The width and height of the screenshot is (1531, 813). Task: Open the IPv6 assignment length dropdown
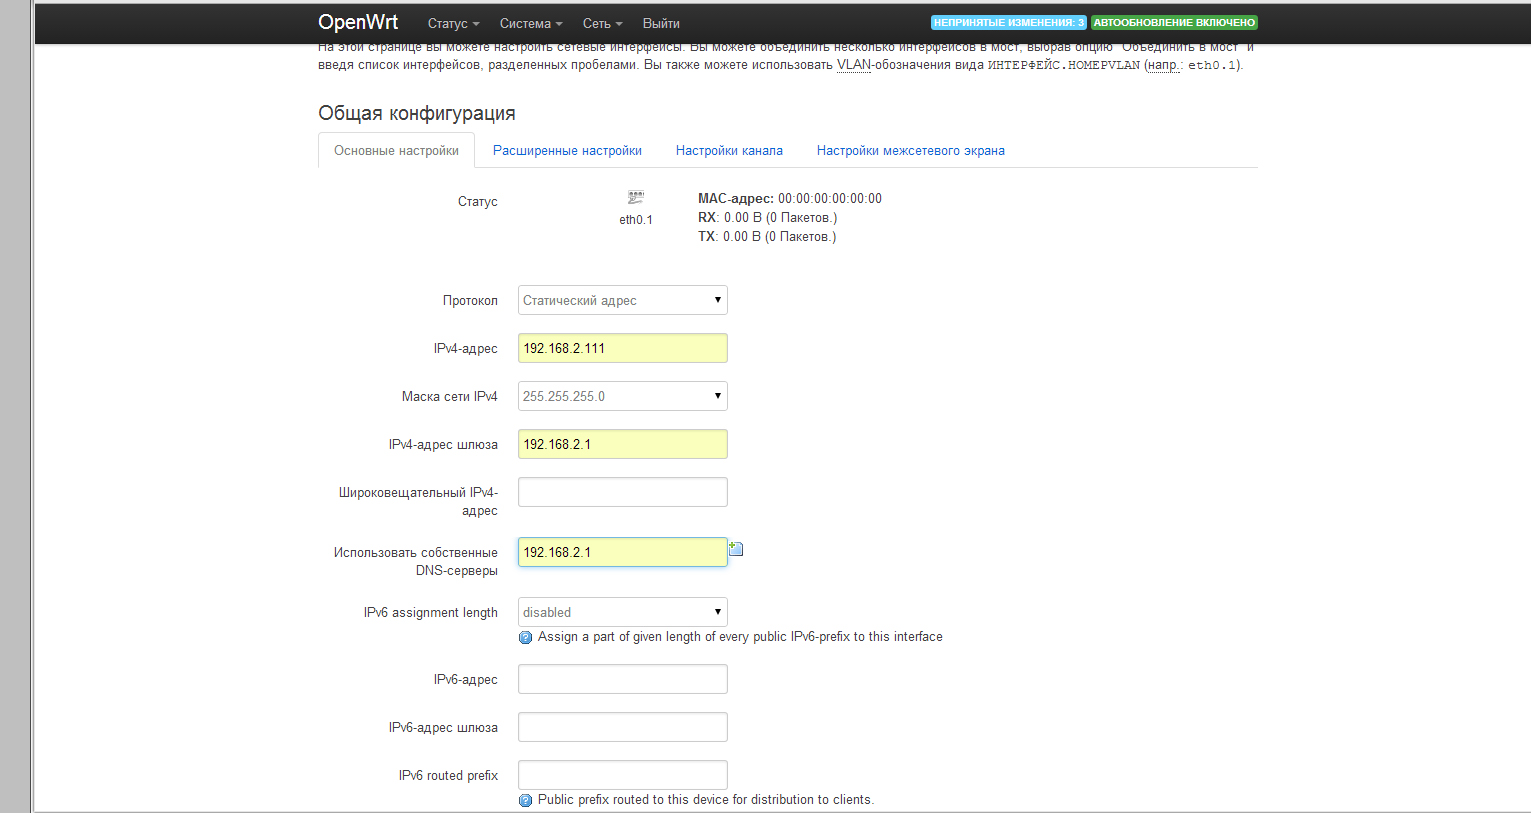pyautogui.click(x=622, y=612)
